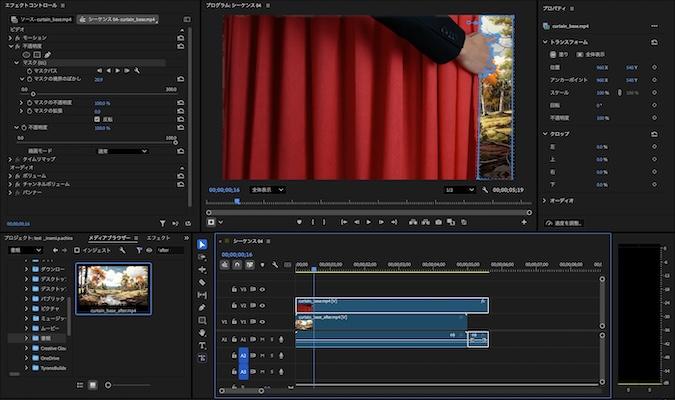Screen dimensions: 675x400
Task: Choose the Type tool
Action: coord(202,345)
